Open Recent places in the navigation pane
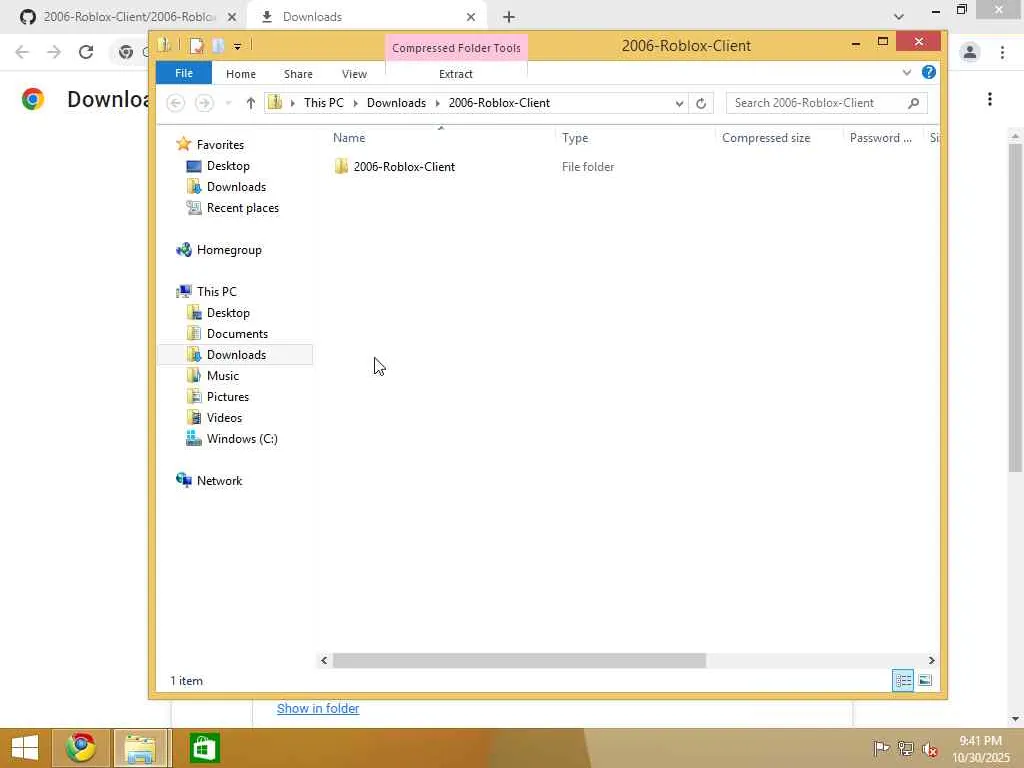Screen dimensions: 1024x768 click(x=242, y=208)
